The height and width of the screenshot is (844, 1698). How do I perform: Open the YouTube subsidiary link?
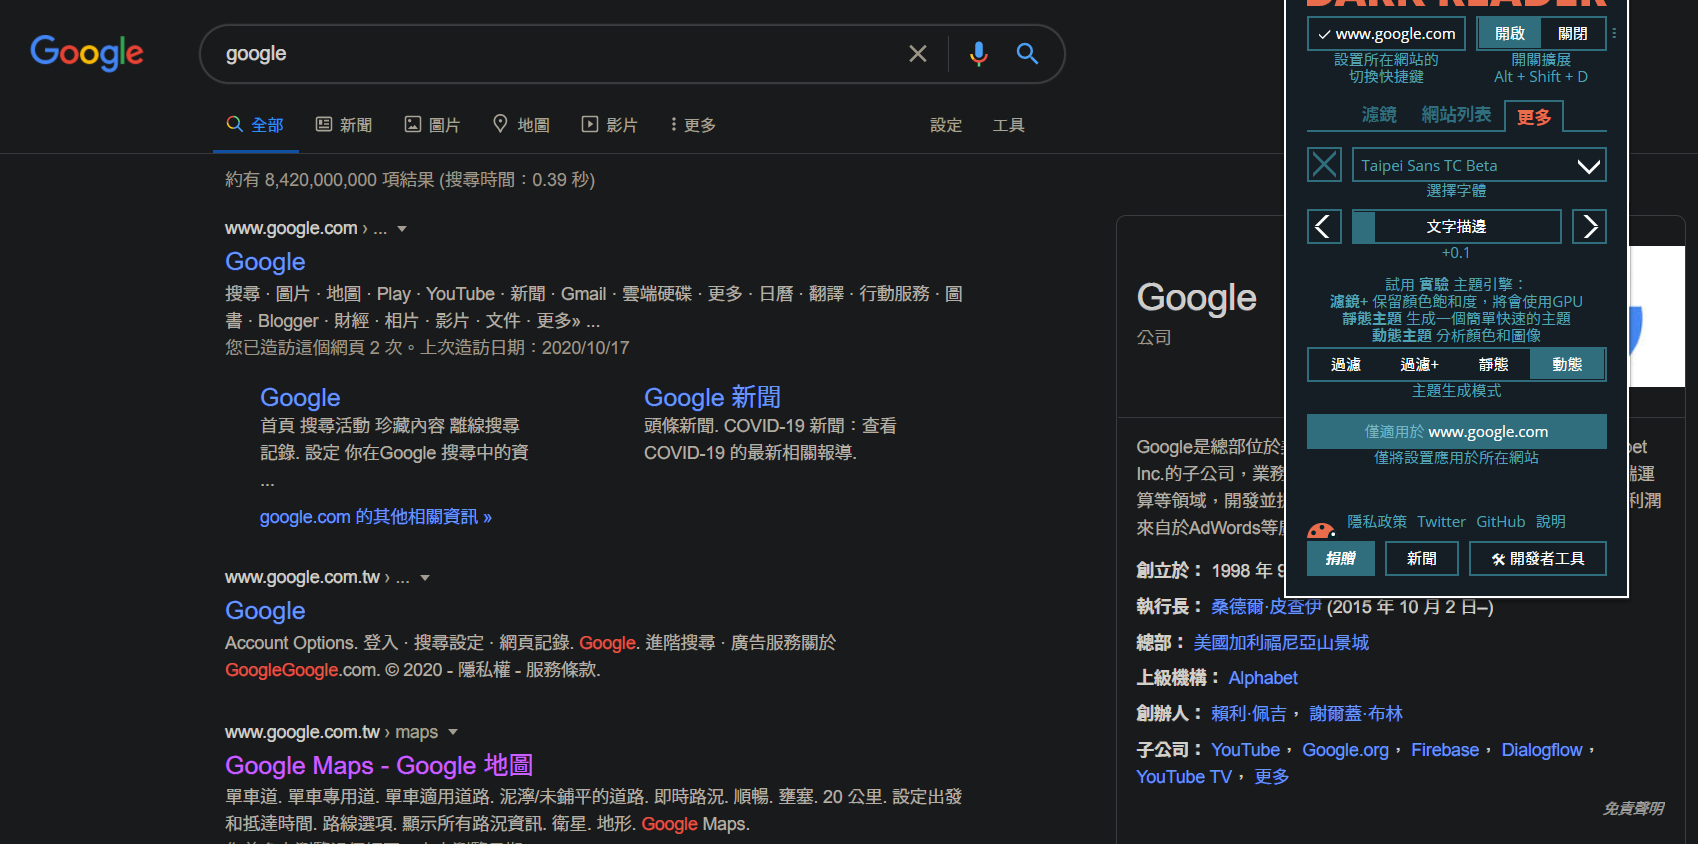1245,750
